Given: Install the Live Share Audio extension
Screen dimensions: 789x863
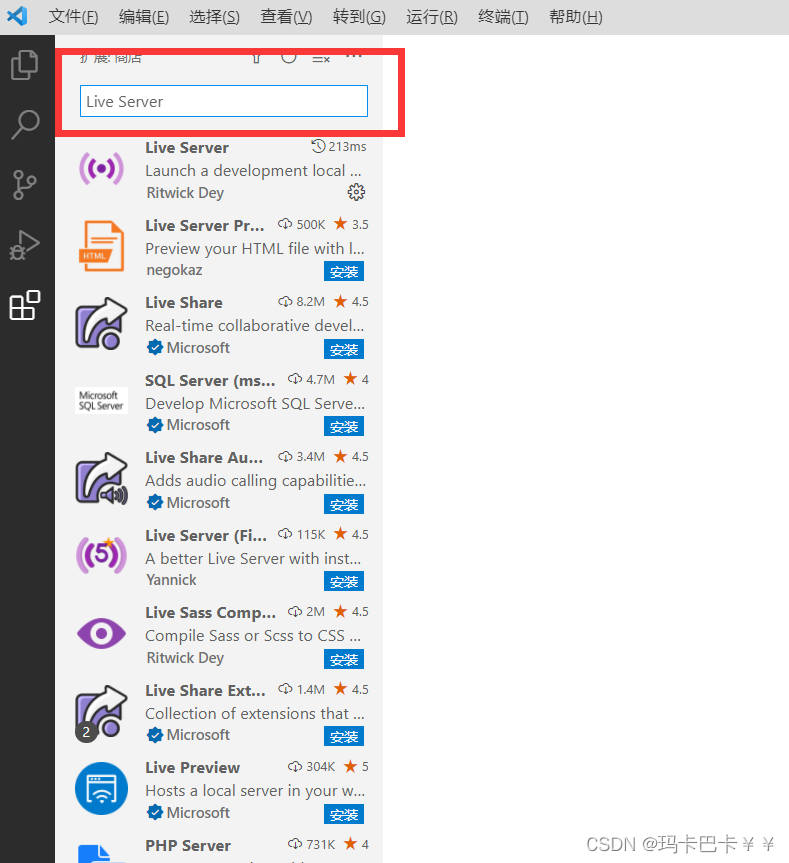Looking at the screenshot, I should click(x=343, y=504).
